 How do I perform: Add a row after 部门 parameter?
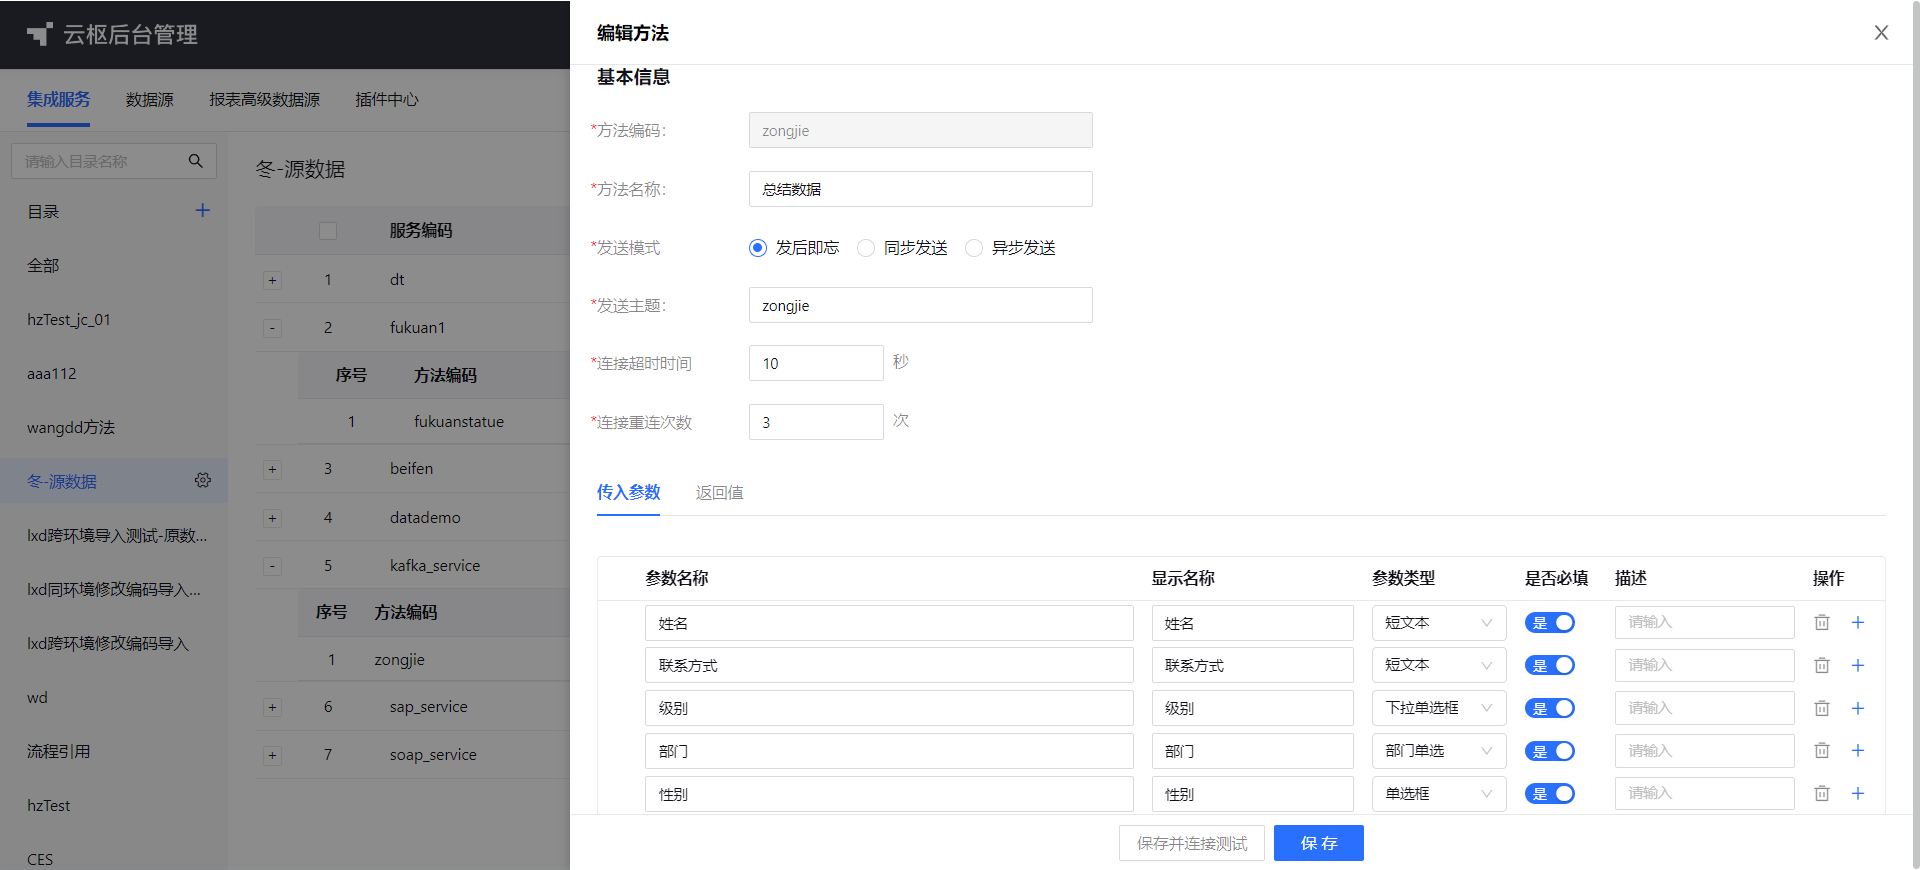1858,750
